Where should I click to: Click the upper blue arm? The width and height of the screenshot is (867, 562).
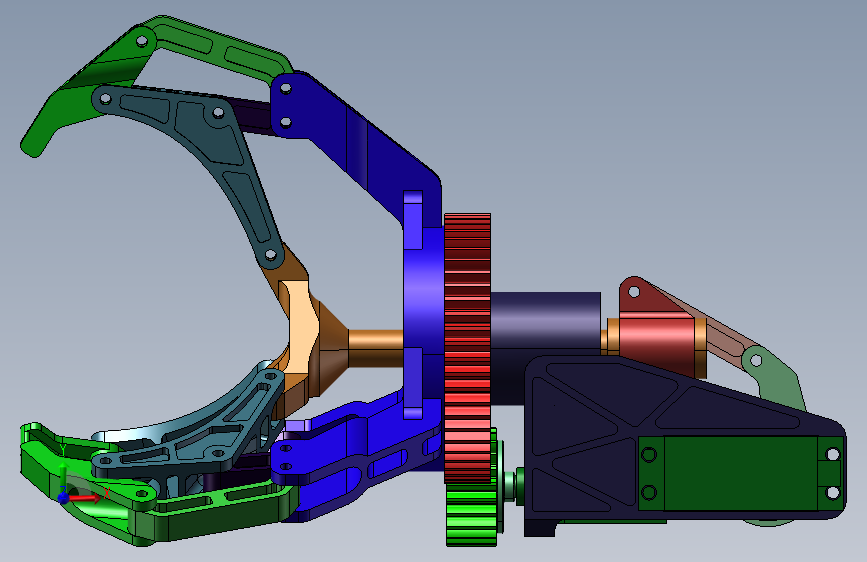(x=359, y=147)
